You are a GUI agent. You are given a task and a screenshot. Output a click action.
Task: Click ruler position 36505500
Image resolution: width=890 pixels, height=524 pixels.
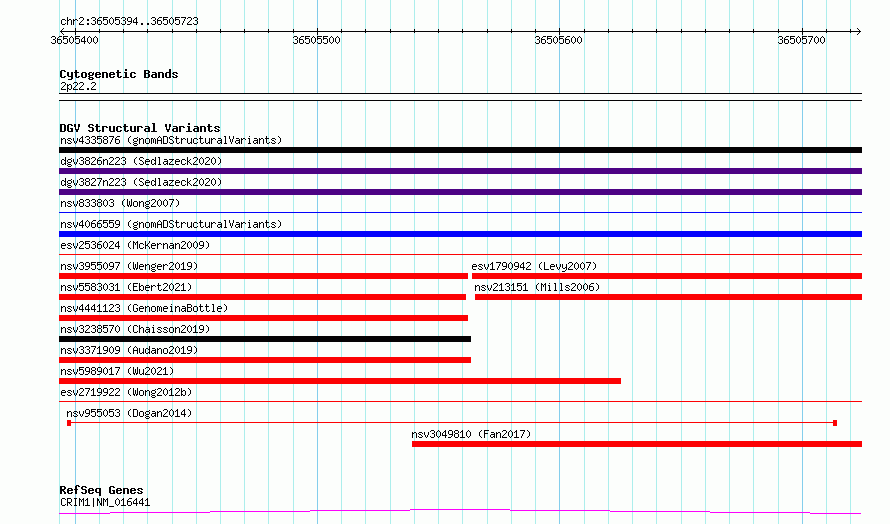tap(317, 40)
